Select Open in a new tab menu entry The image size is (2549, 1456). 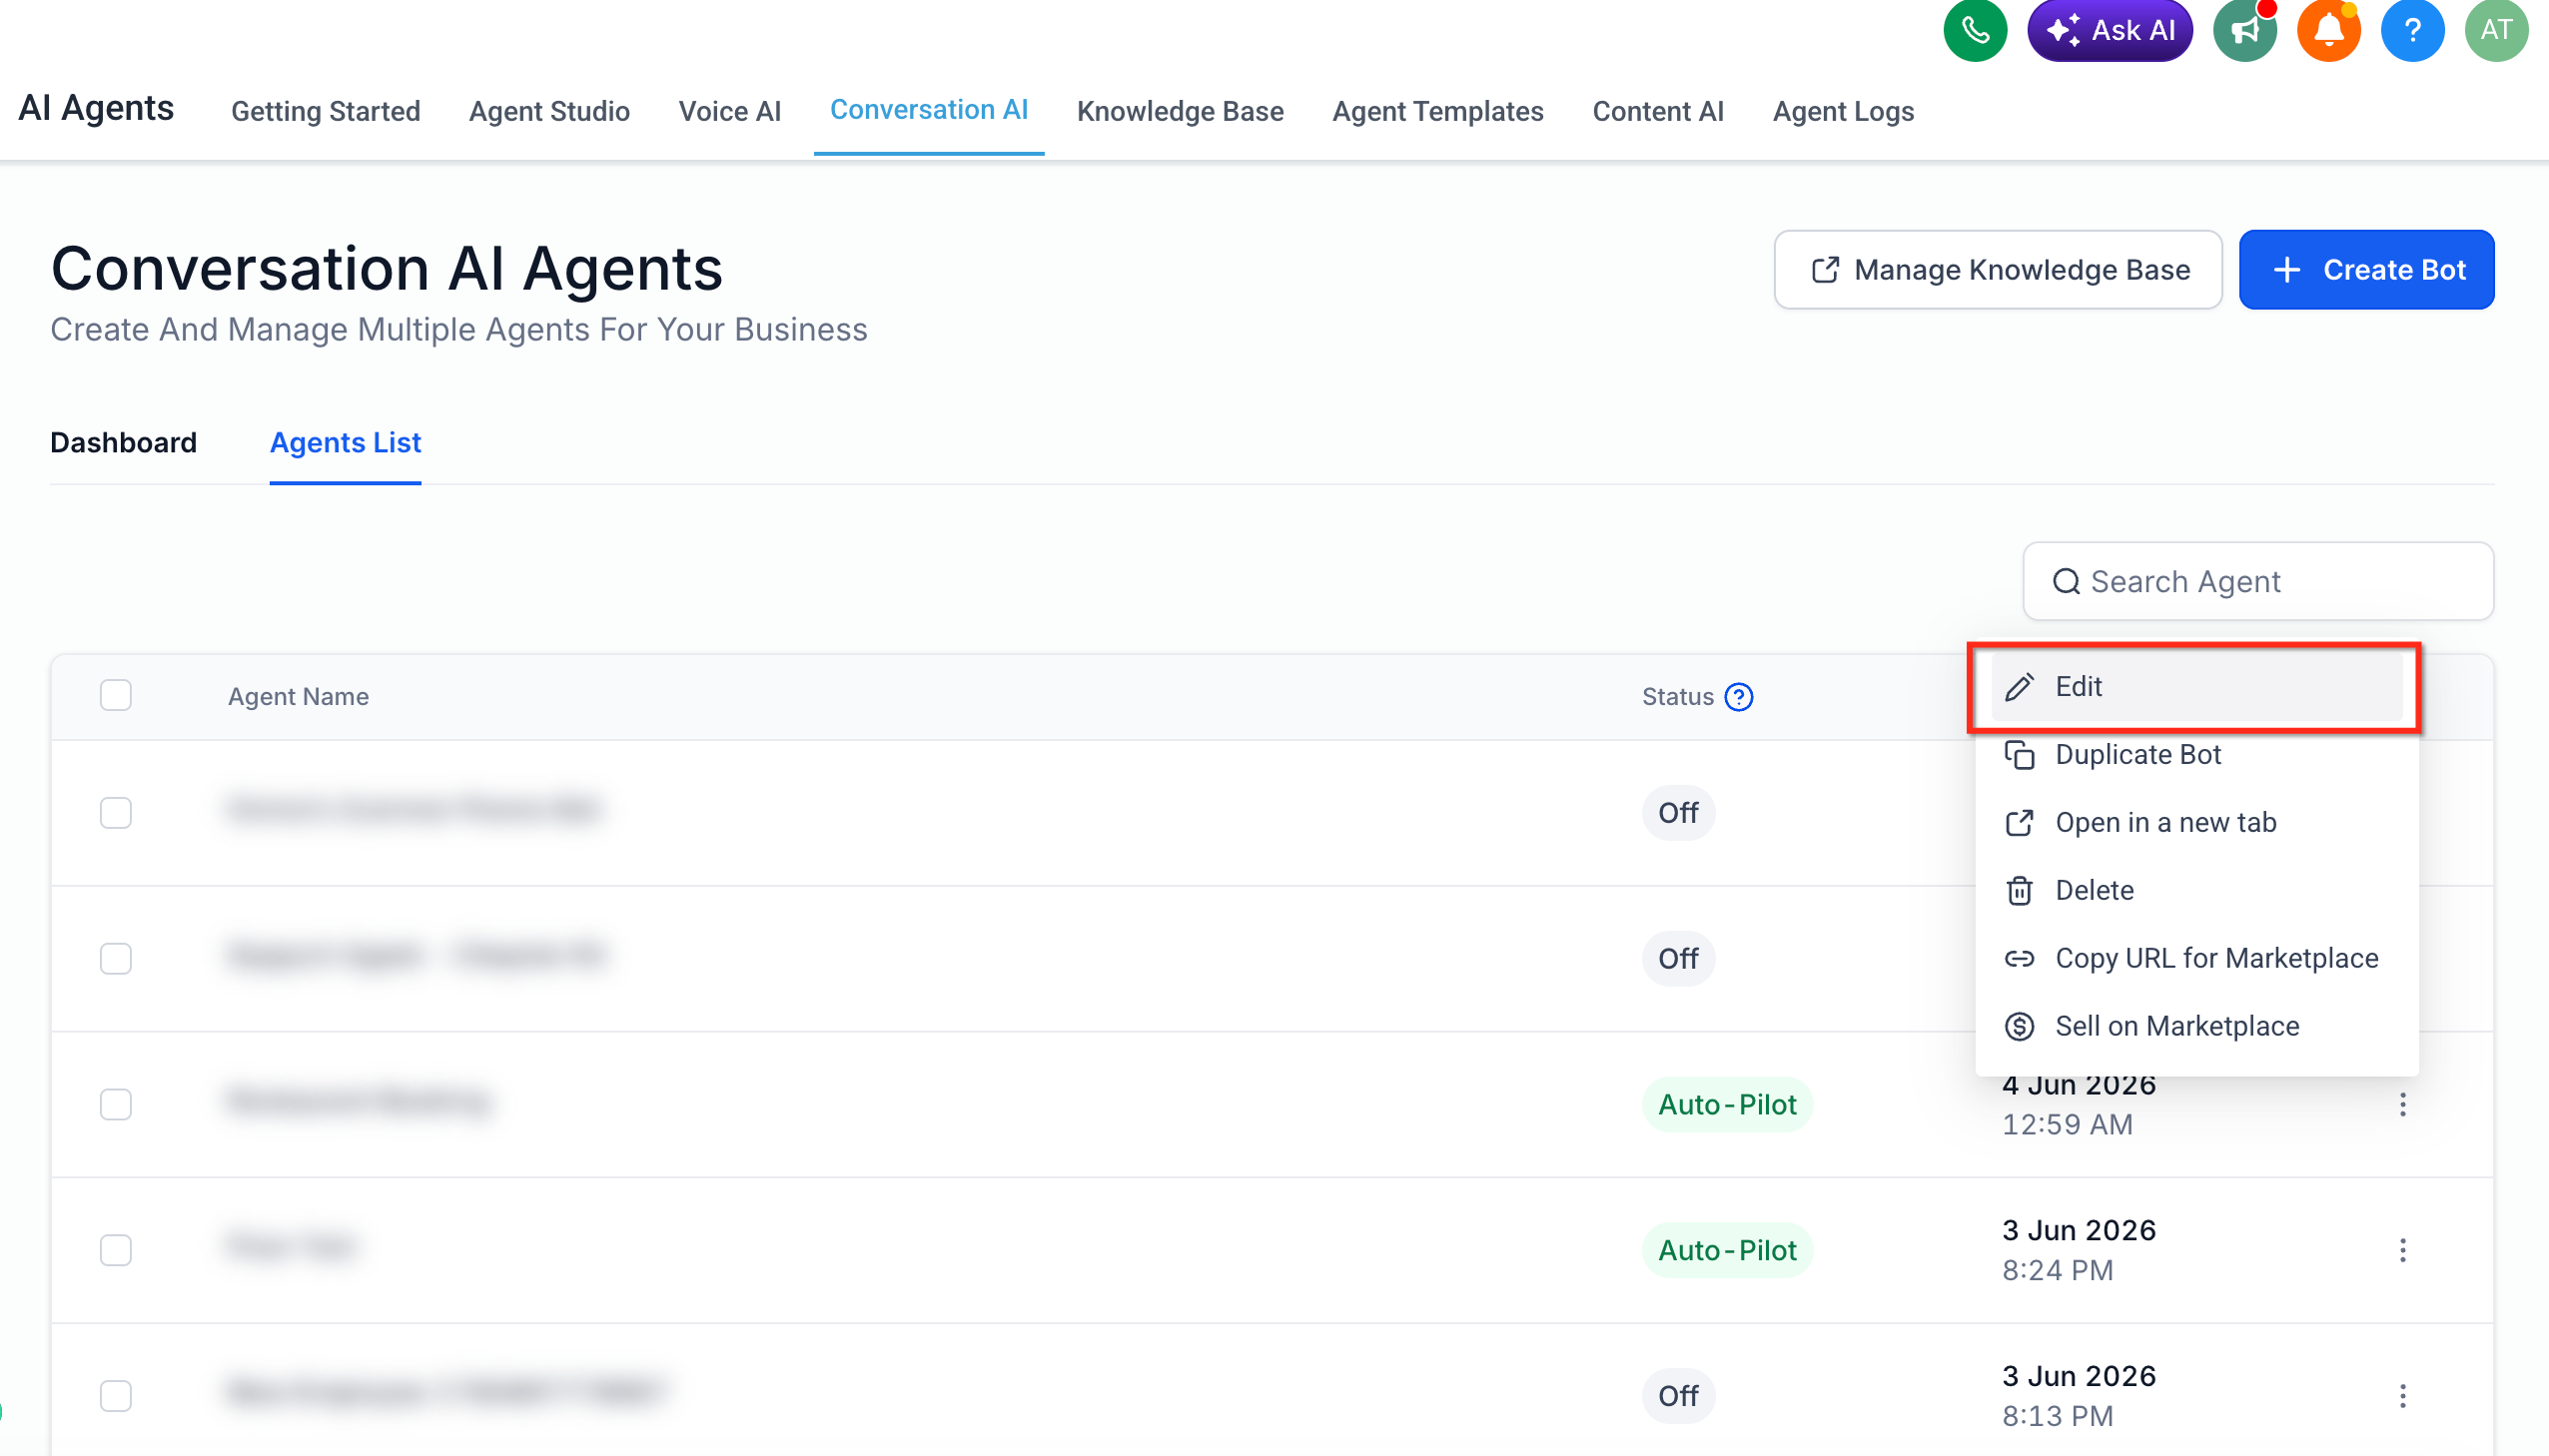2196,823
